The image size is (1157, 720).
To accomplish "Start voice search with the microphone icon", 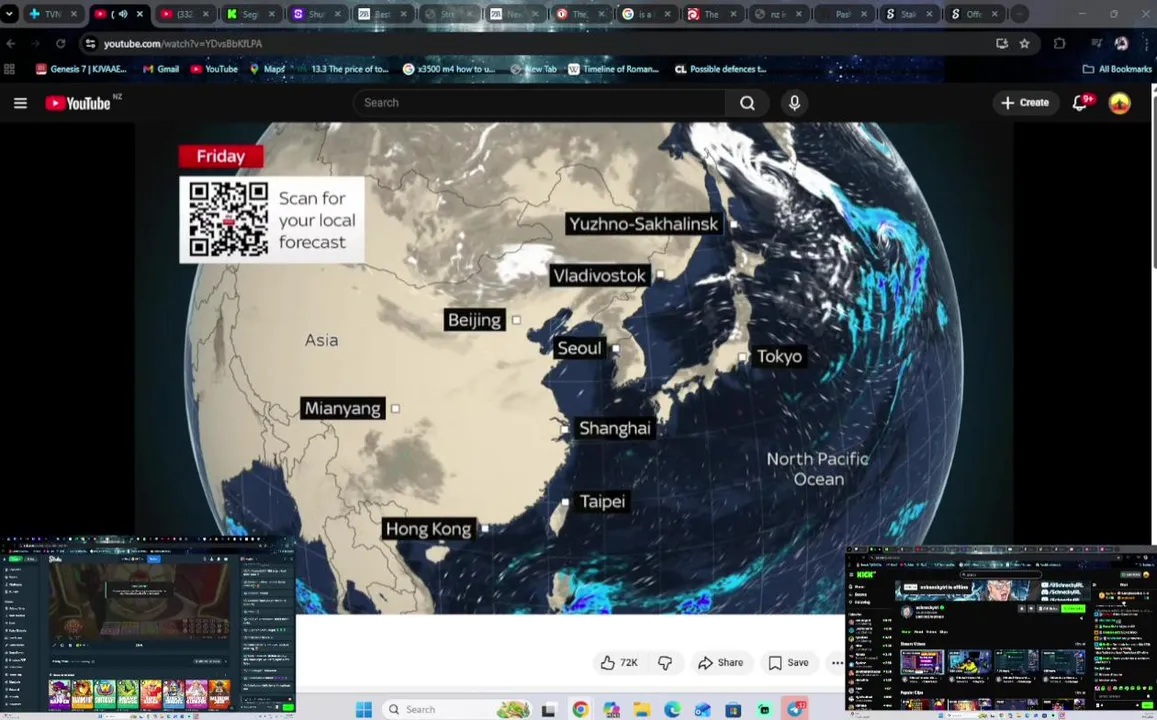I will [x=794, y=103].
